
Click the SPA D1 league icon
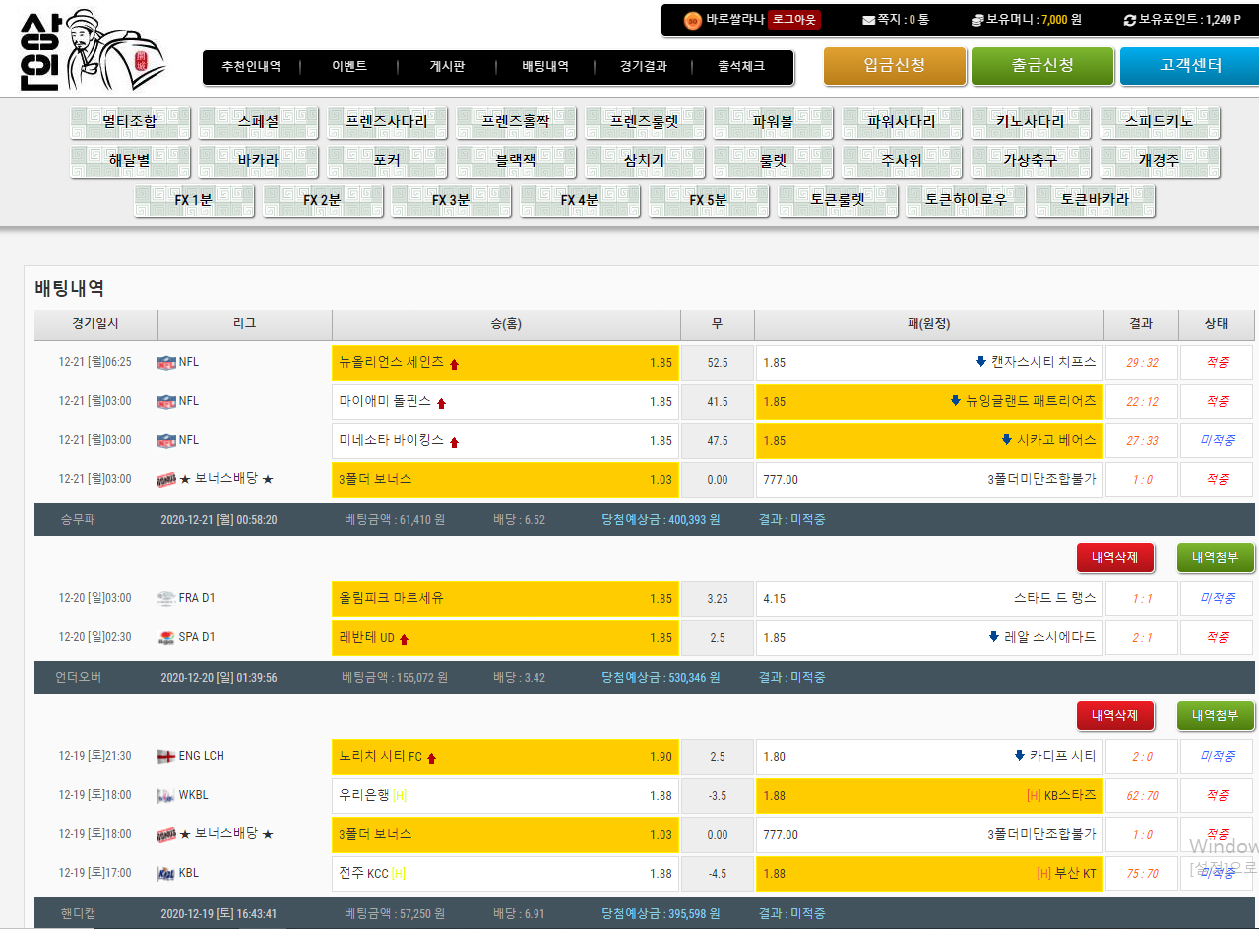coord(166,638)
